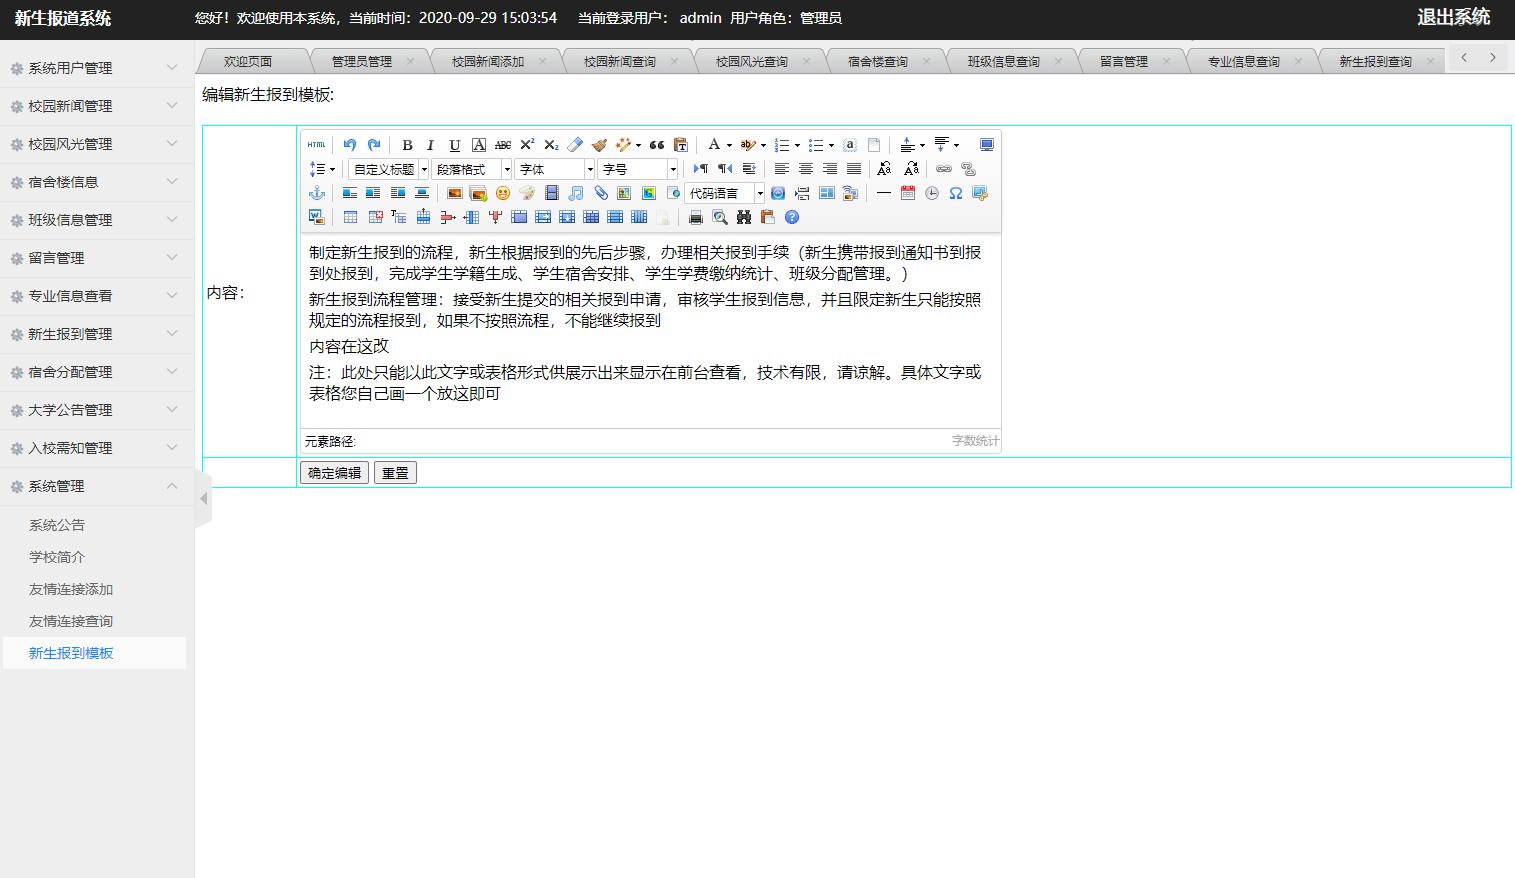Insert special character with the Ω icon
Image resolution: width=1515 pixels, height=878 pixels.
pyautogui.click(x=955, y=192)
